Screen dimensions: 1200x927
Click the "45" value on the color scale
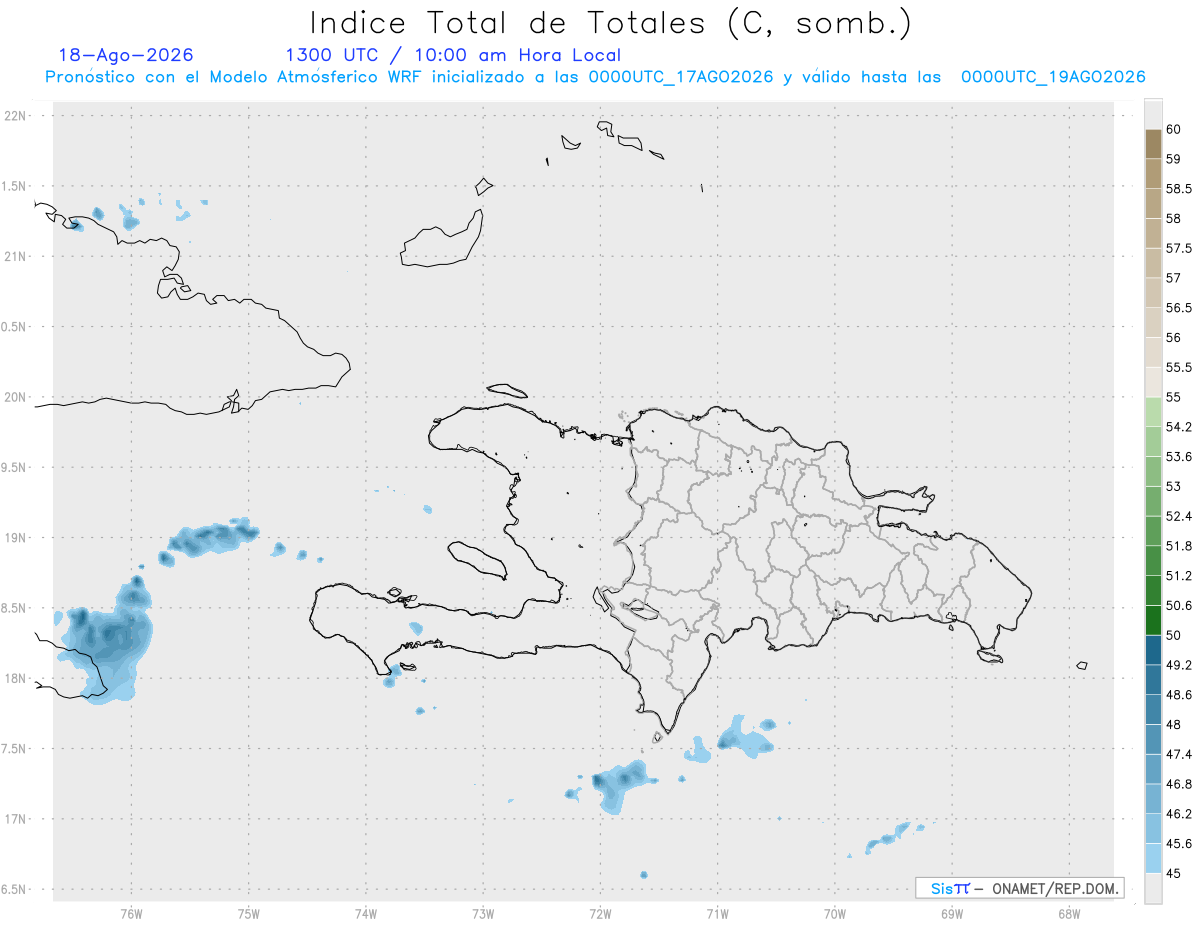tap(1174, 874)
